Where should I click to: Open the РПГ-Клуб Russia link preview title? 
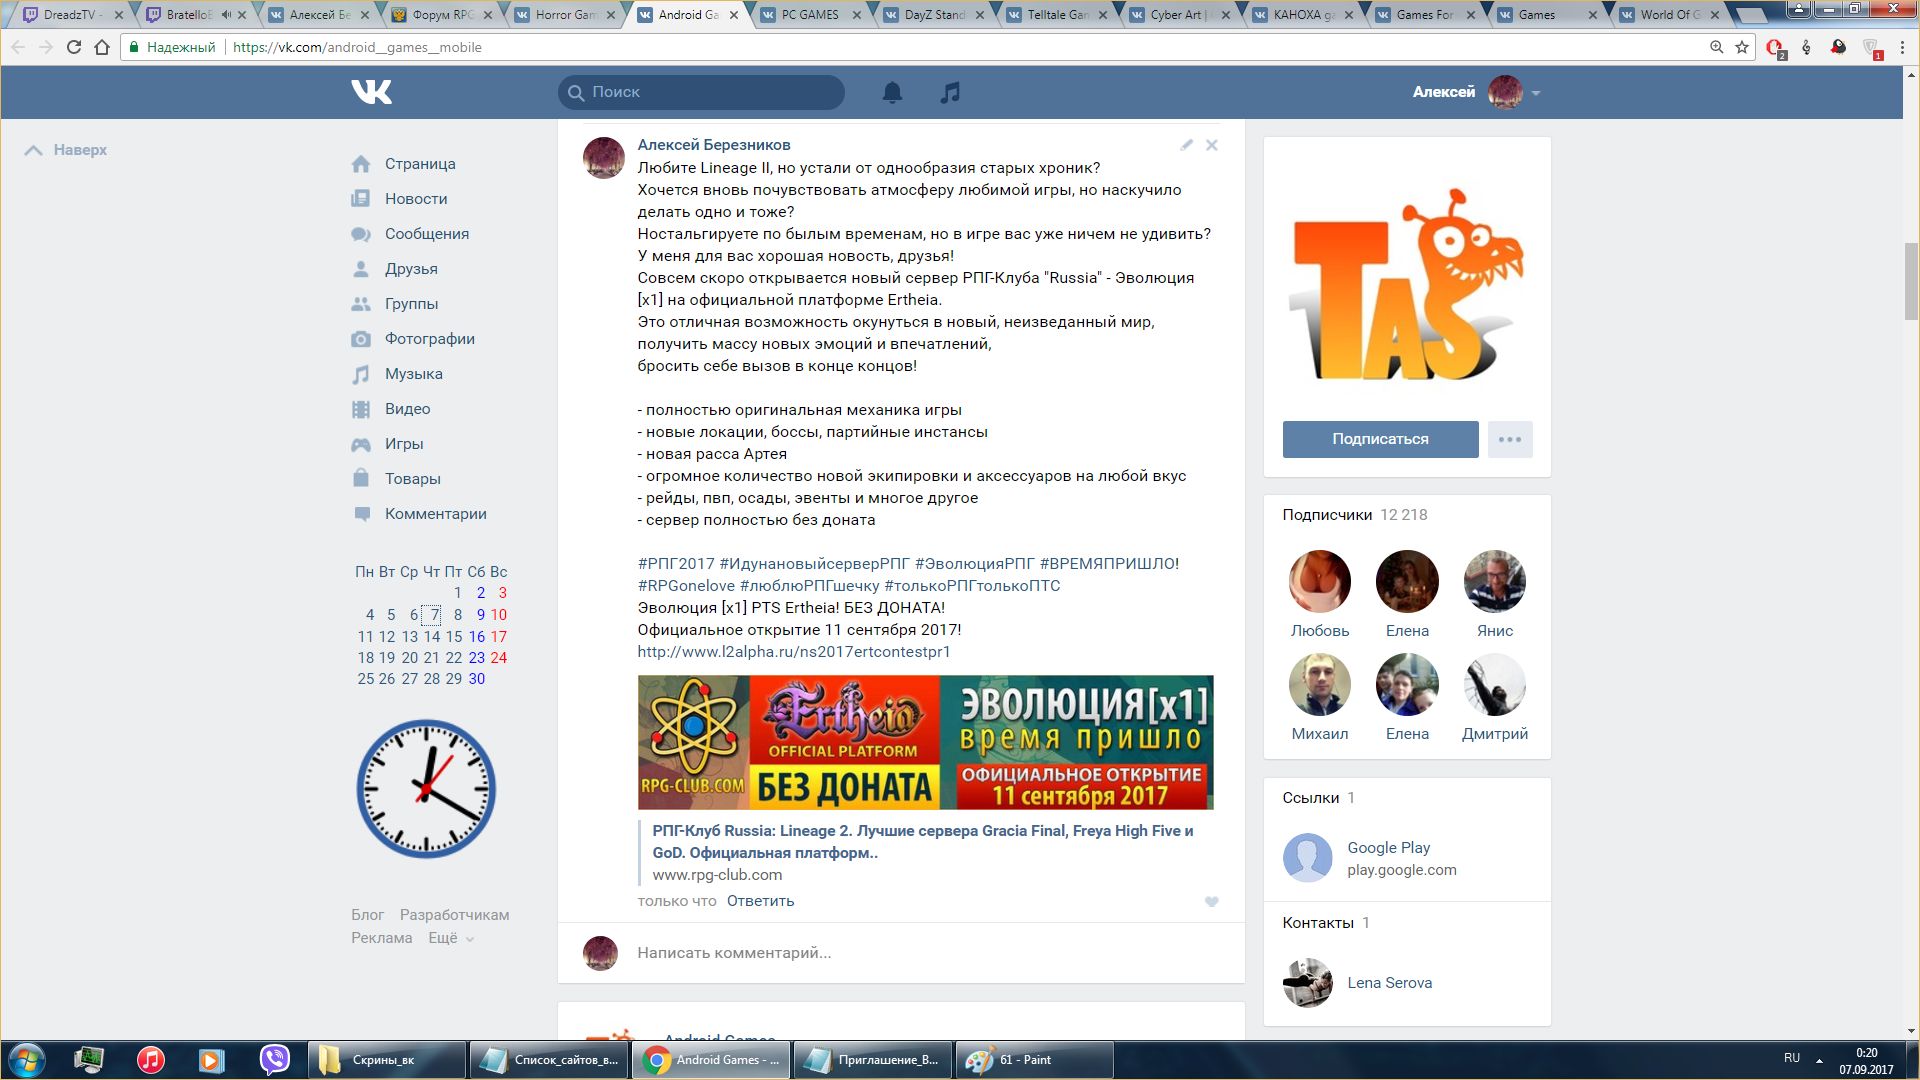pos(923,842)
